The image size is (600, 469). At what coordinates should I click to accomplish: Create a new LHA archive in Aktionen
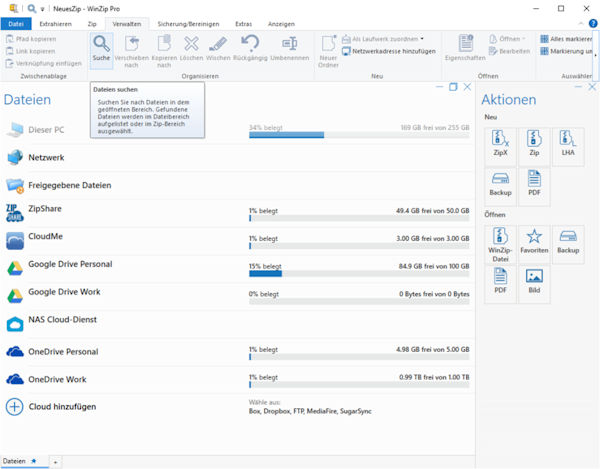(568, 145)
